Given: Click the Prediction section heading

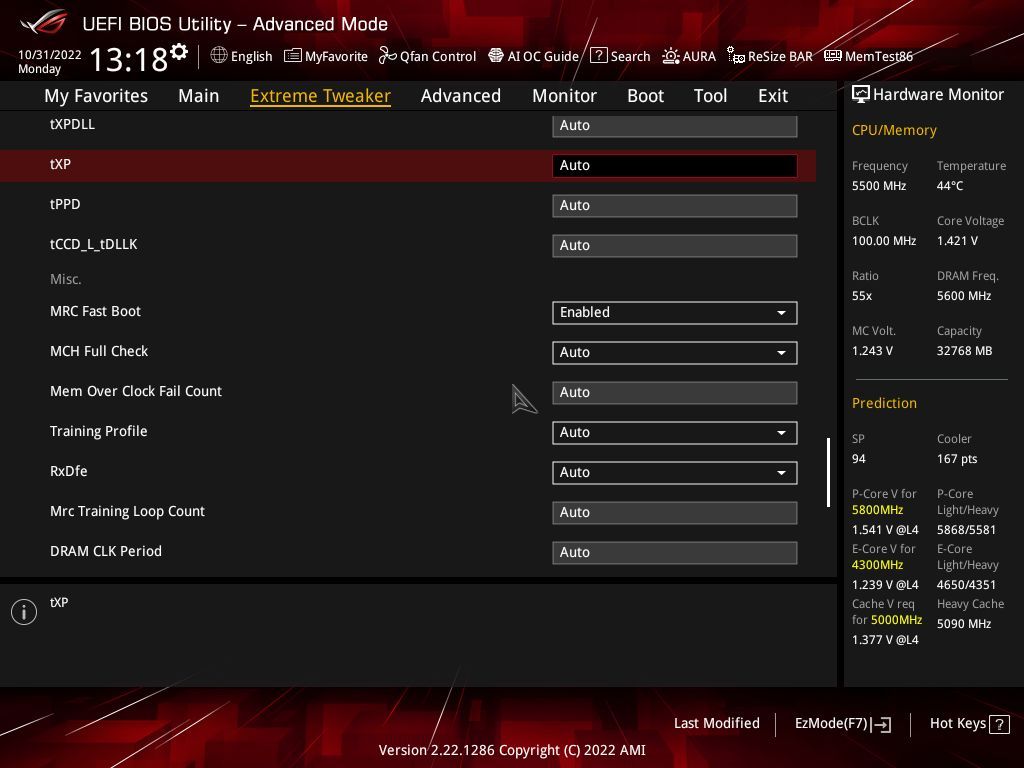Looking at the screenshot, I should click(x=884, y=403).
